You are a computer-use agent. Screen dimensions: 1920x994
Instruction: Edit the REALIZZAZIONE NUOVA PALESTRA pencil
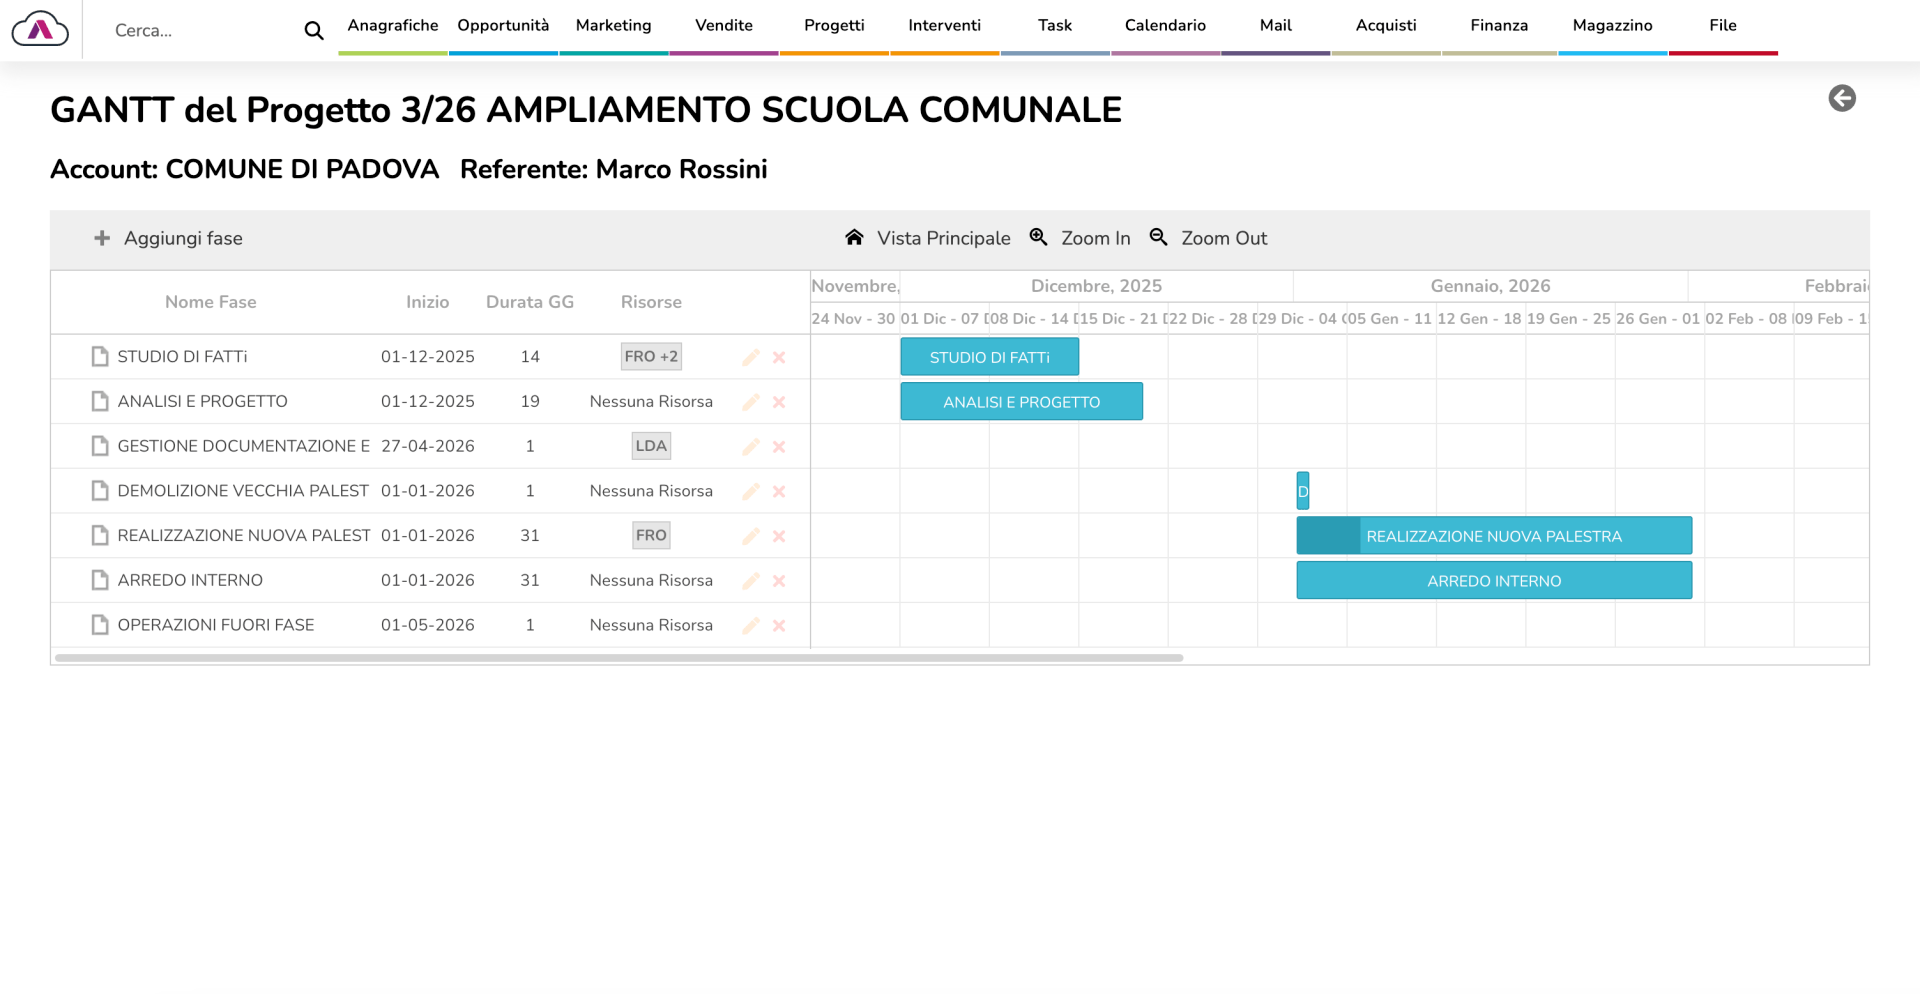coord(750,536)
